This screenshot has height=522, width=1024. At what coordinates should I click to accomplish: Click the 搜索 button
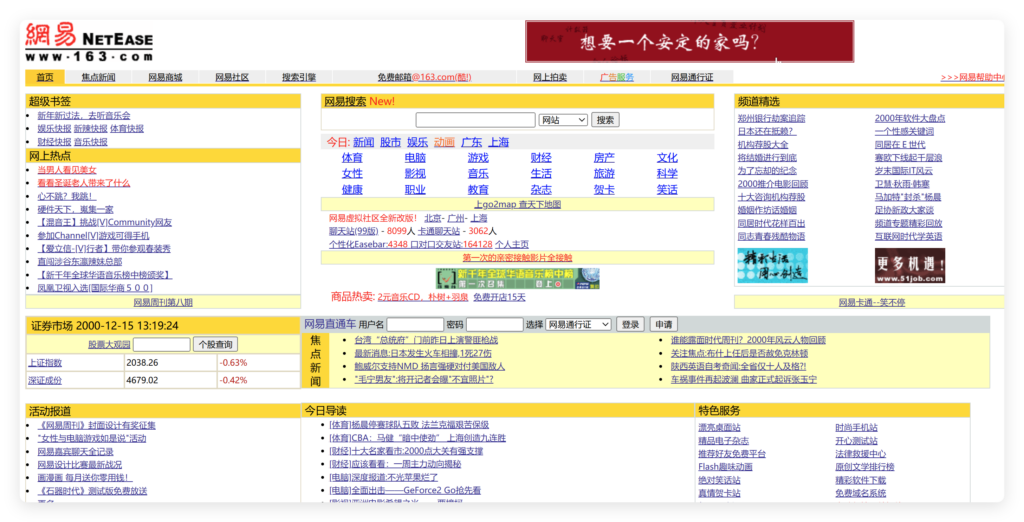click(605, 120)
